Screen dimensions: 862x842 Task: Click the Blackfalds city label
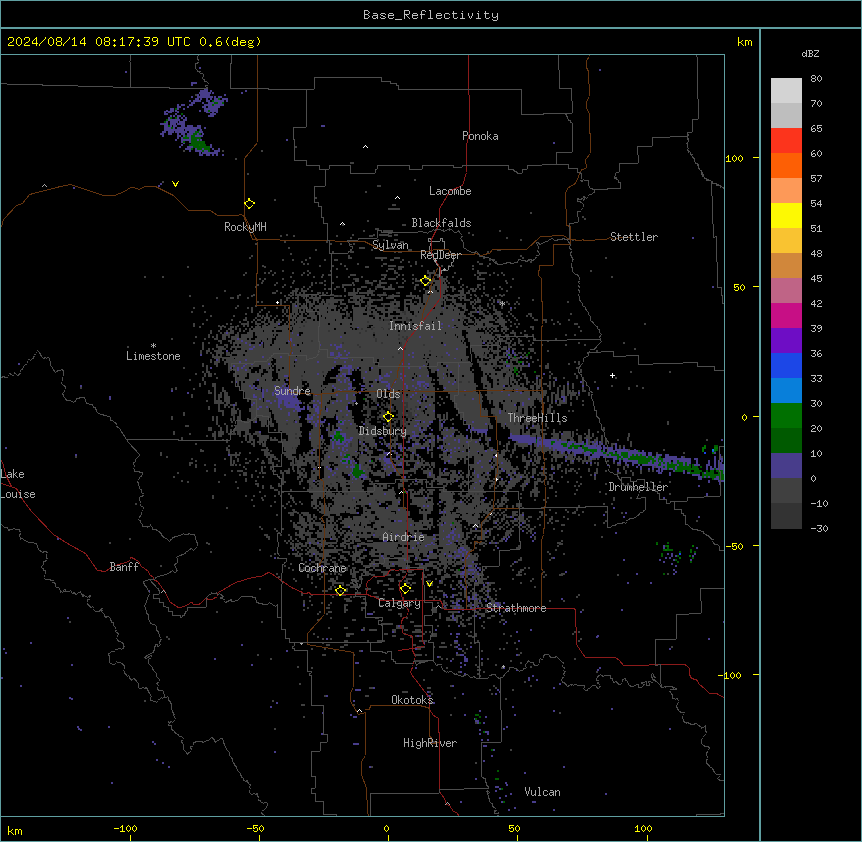coord(441,223)
